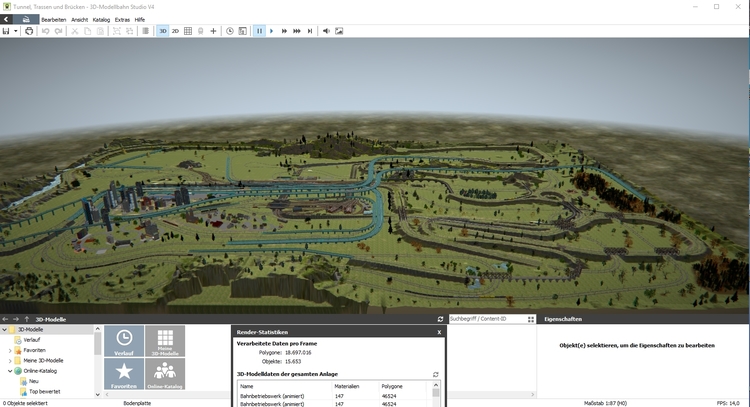Click the Undo icon
Image resolution: width=750 pixels, height=407 pixels.
[45, 31]
